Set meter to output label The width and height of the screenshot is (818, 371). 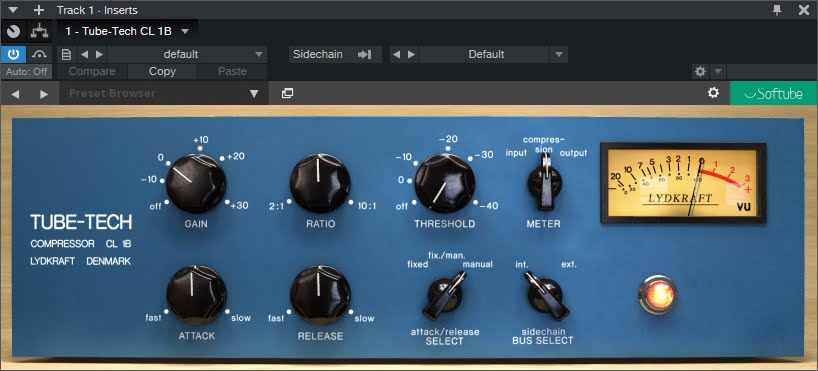point(573,153)
